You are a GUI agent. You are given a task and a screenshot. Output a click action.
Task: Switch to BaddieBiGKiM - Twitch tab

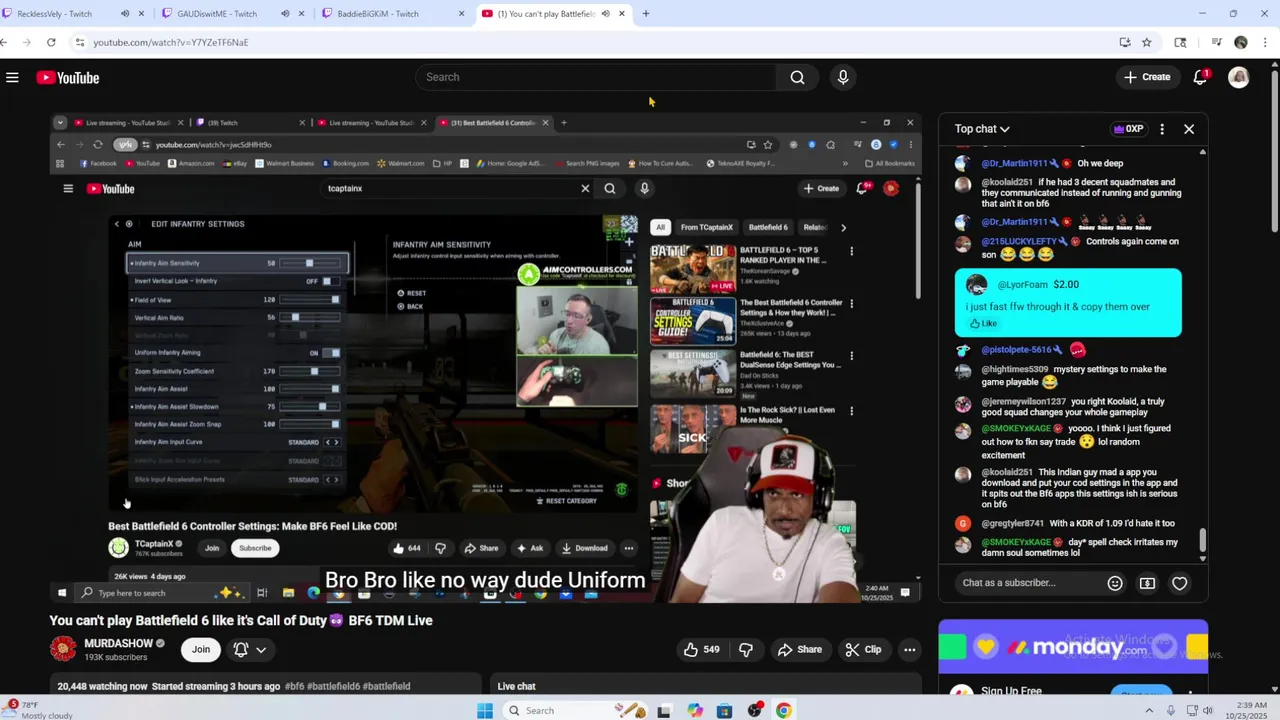point(378,14)
